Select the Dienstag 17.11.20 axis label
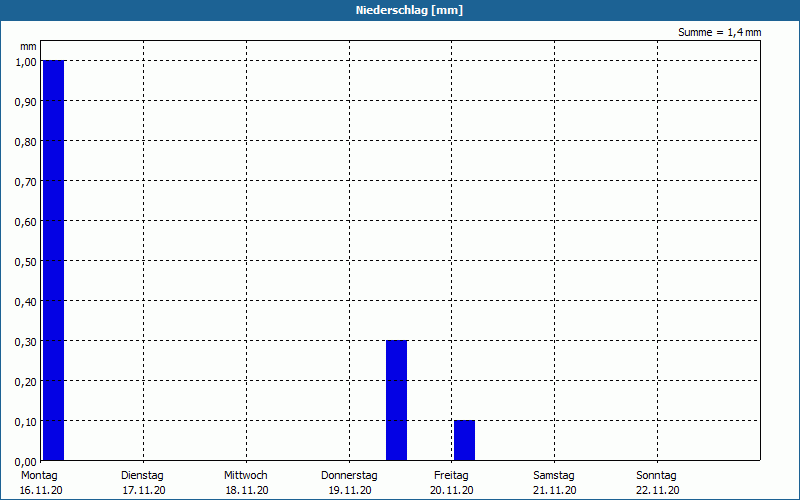Image resolution: width=800 pixels, height=500 pixels. tap(143, 483)
